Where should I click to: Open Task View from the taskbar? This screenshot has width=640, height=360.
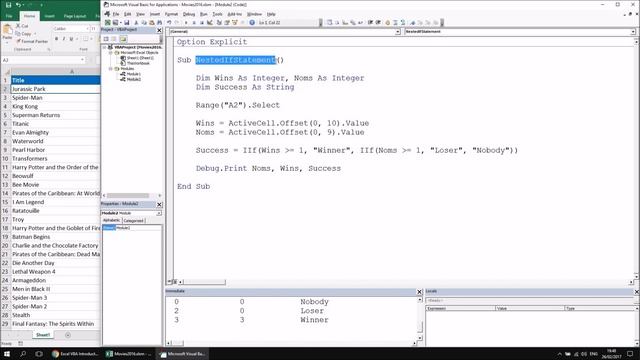[39, 354]
